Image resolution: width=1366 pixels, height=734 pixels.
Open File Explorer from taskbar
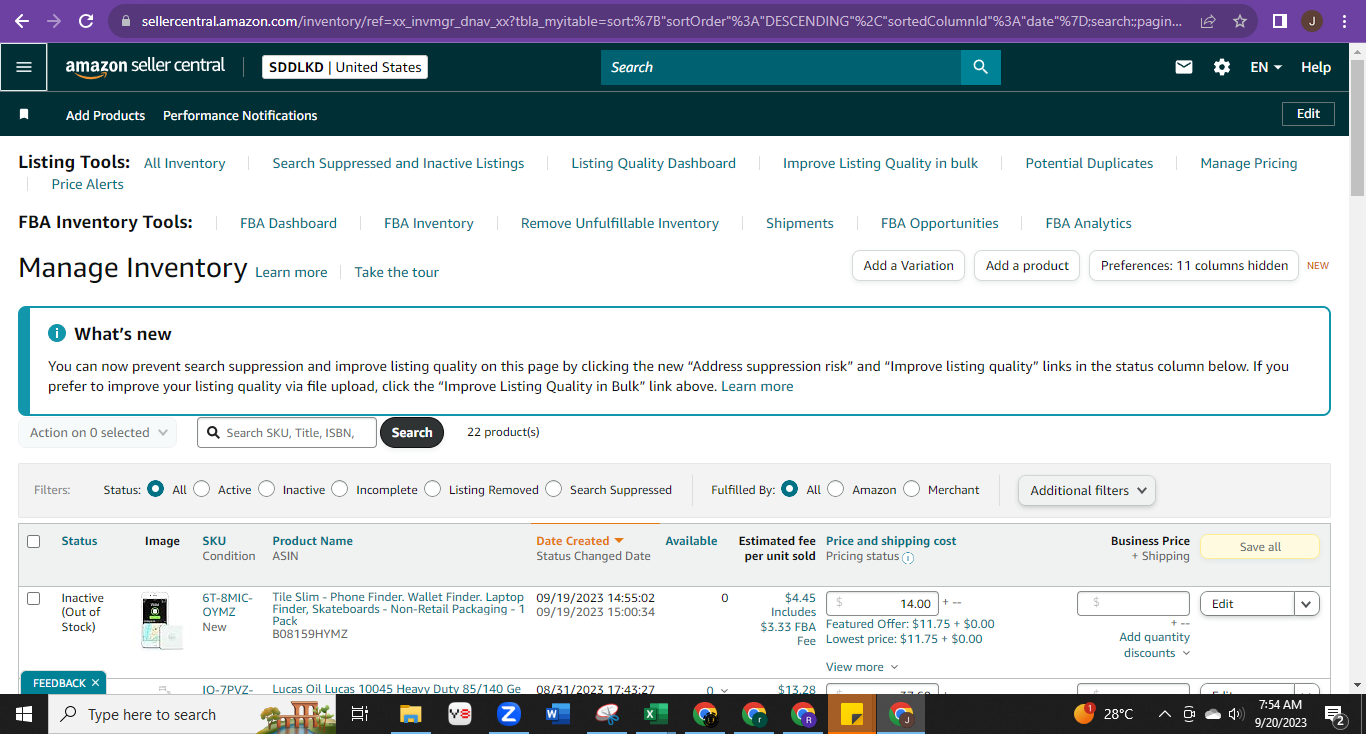[x=410, y=714]
